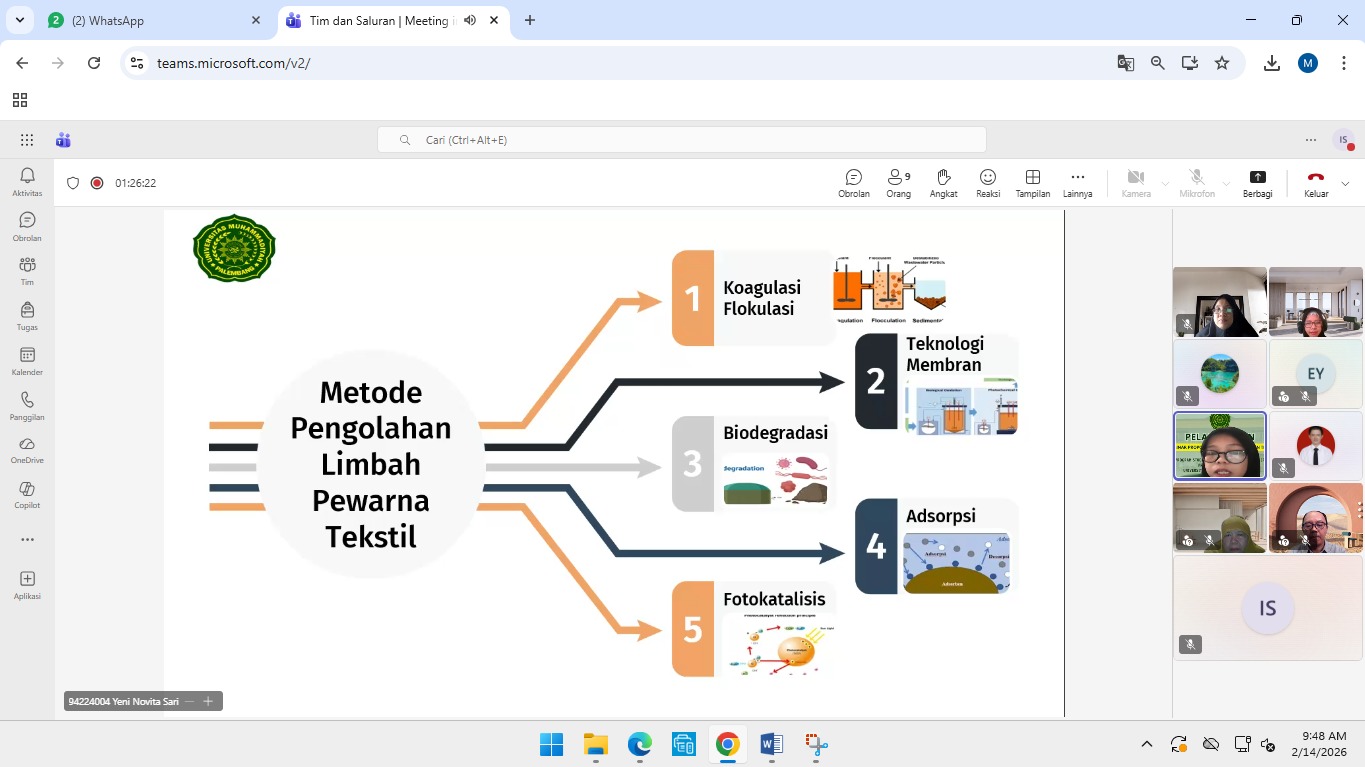Open the Lainnya more actions menu
The height and width of the screenshot is (767, 1365).
tap(1077, 182)
